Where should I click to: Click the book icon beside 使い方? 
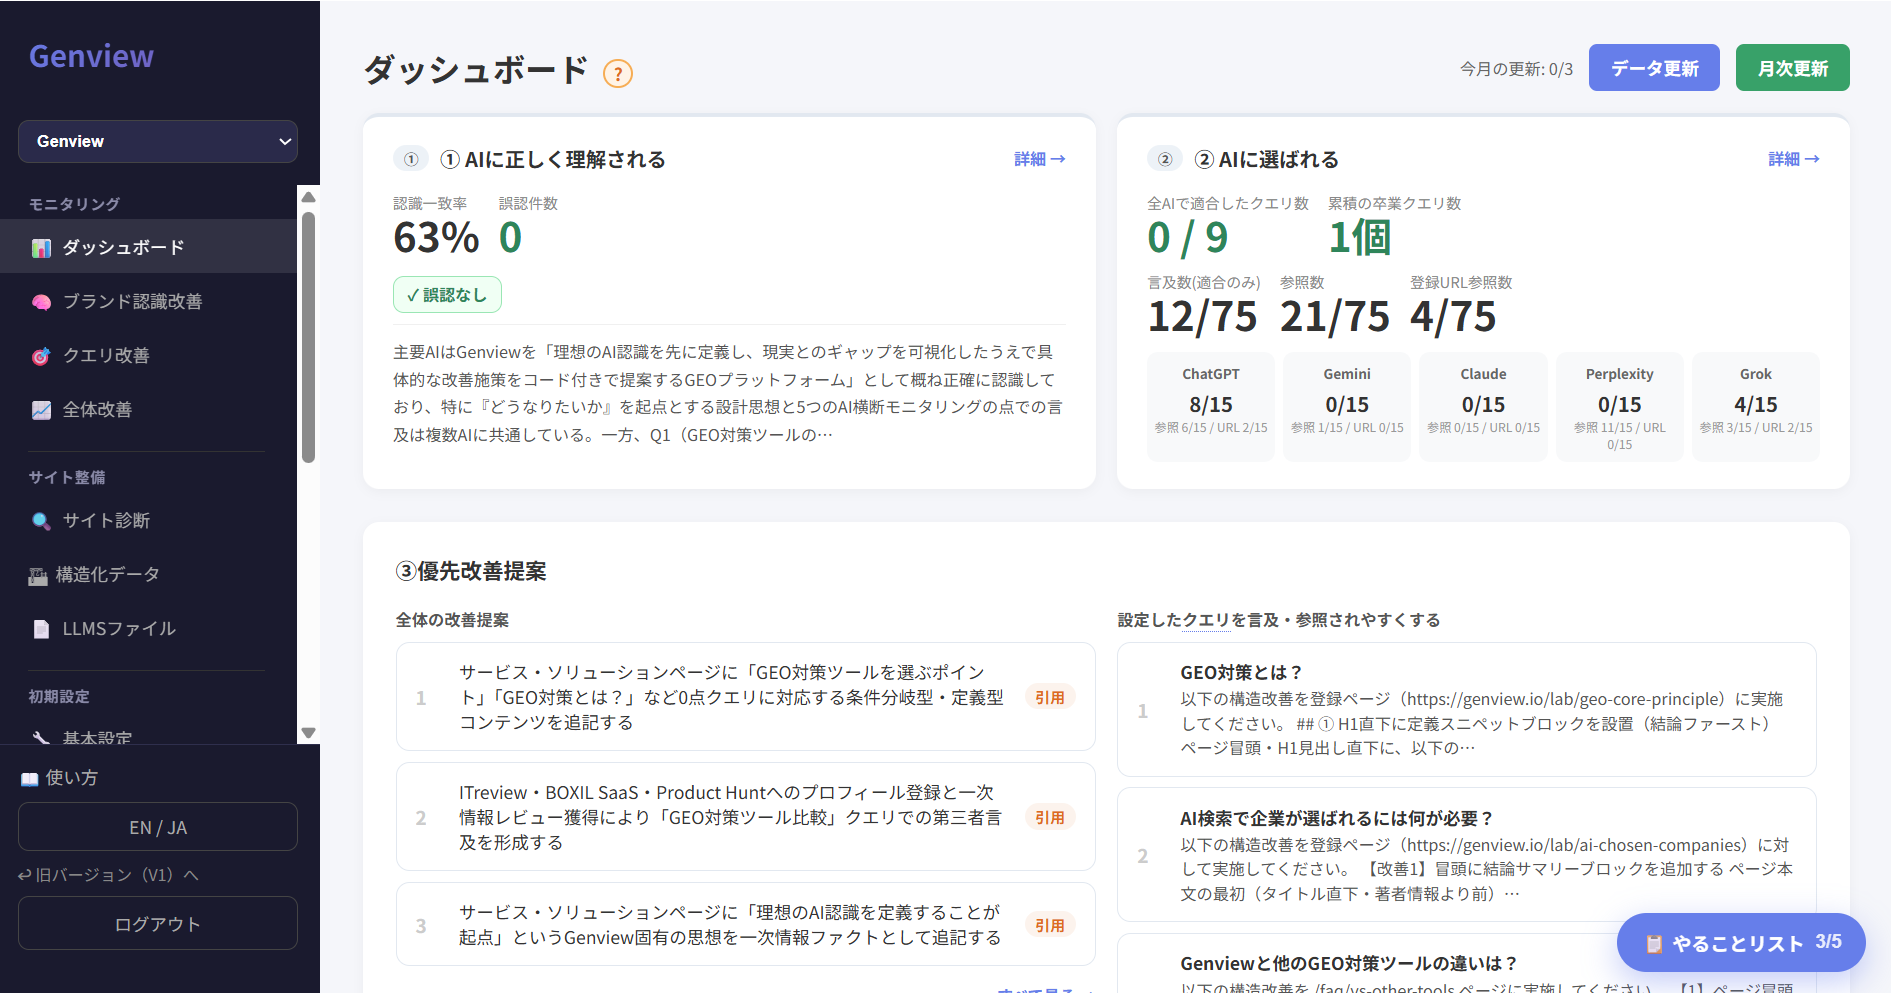pos(29,779)
